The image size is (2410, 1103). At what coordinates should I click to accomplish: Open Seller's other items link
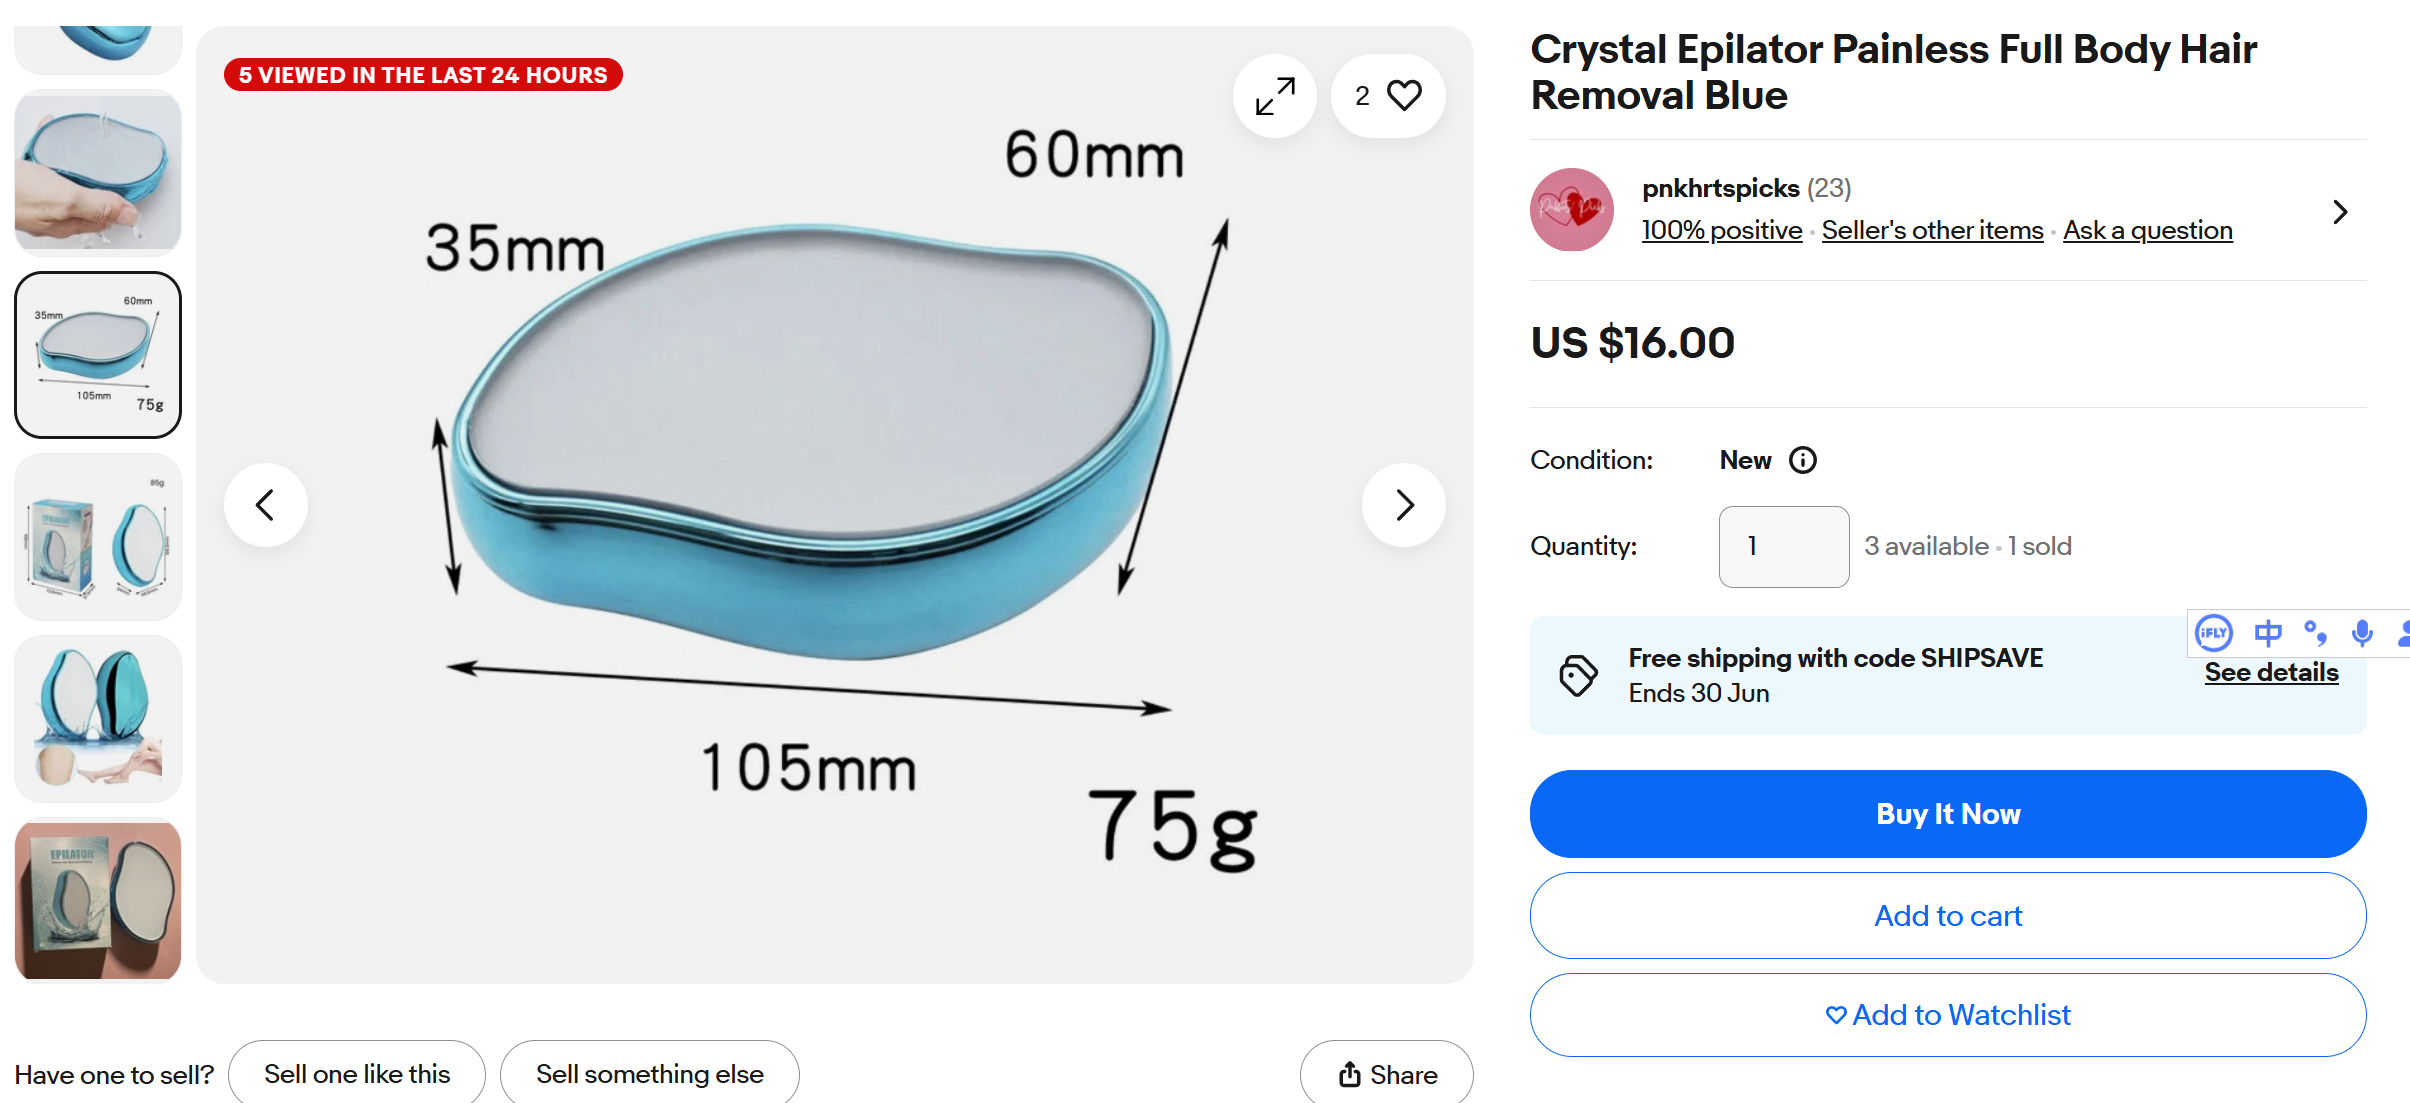(1932, 230)
